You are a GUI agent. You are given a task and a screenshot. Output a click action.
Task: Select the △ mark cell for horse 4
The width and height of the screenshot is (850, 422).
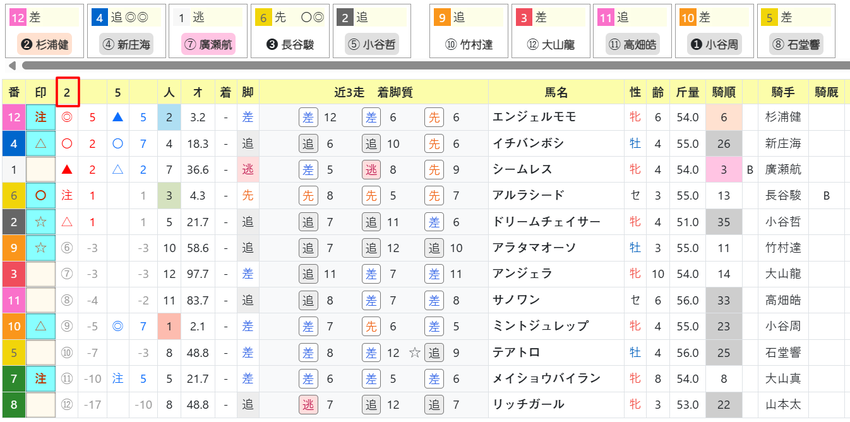41,144
